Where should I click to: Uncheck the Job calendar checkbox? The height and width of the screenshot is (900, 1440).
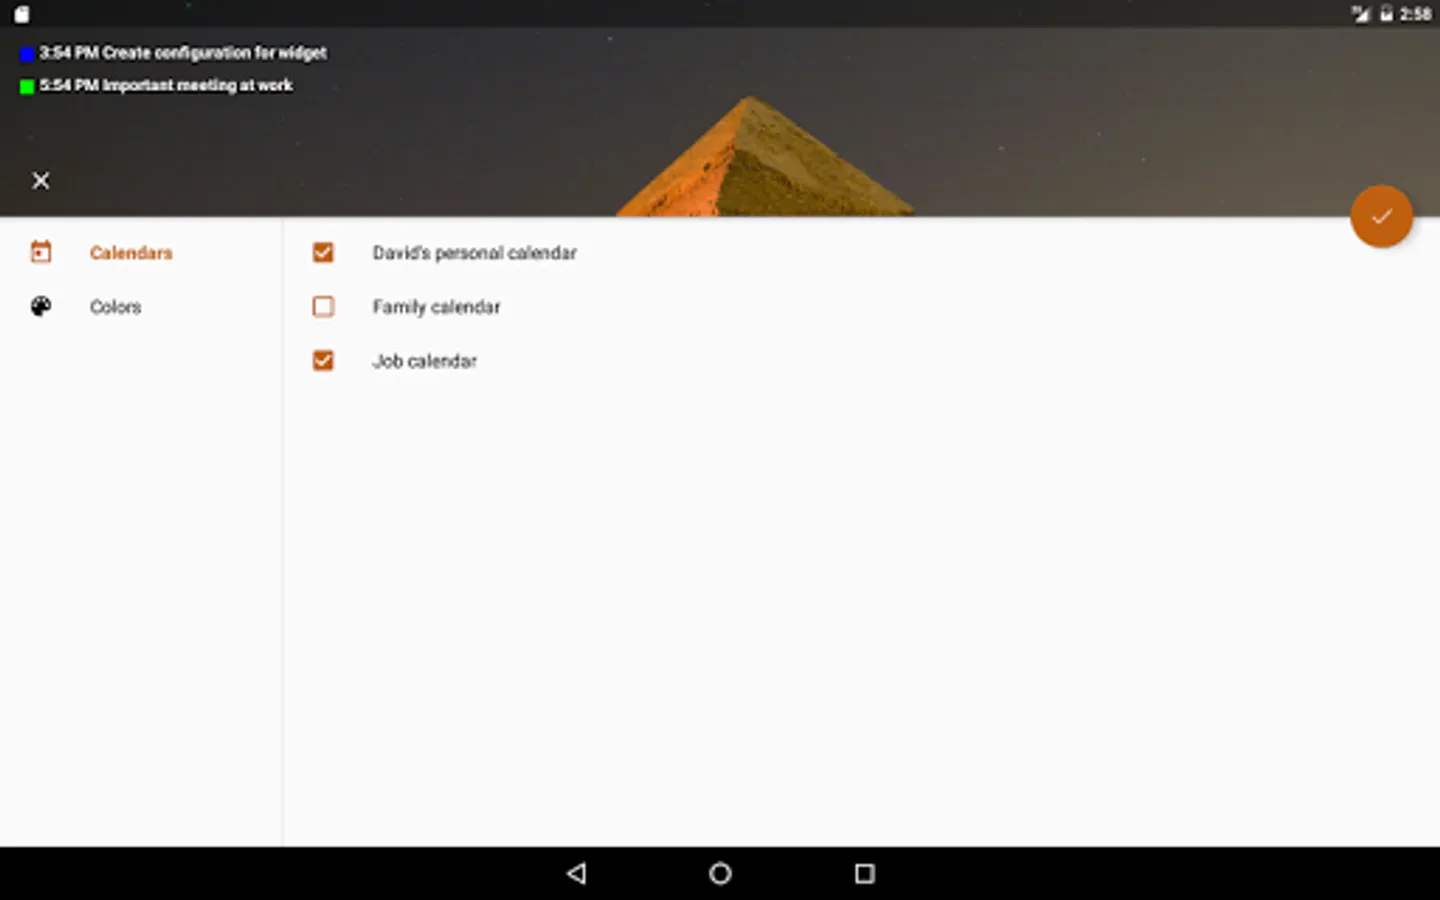point(323,360)
